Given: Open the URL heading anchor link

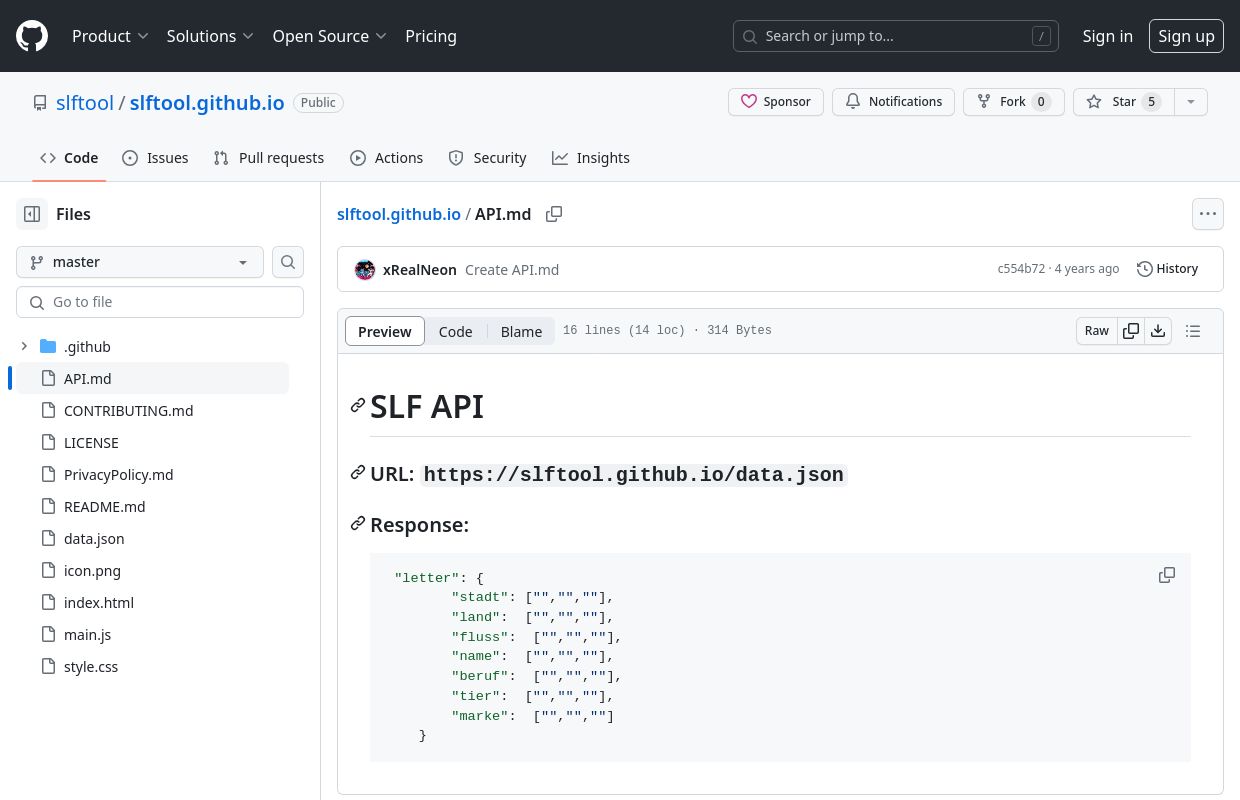Looking at the screenshot, I should 358,473.
